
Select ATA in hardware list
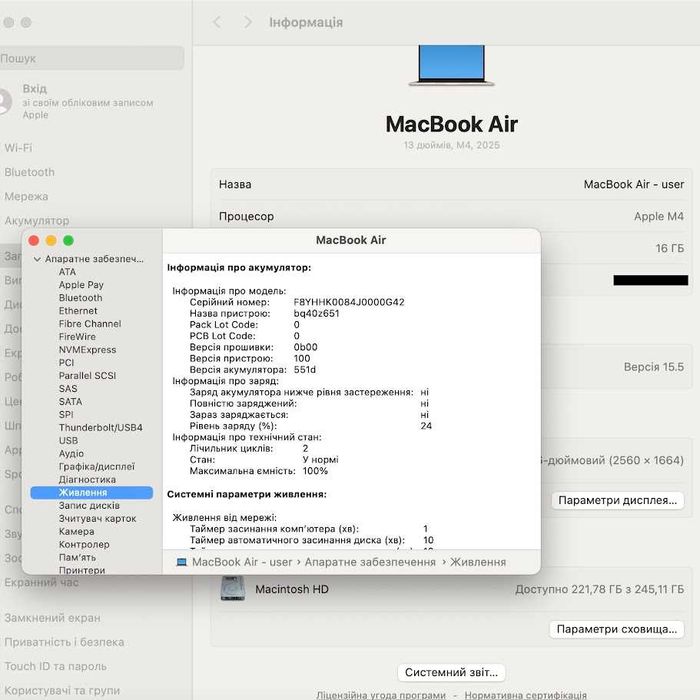(x=67, y=272)
